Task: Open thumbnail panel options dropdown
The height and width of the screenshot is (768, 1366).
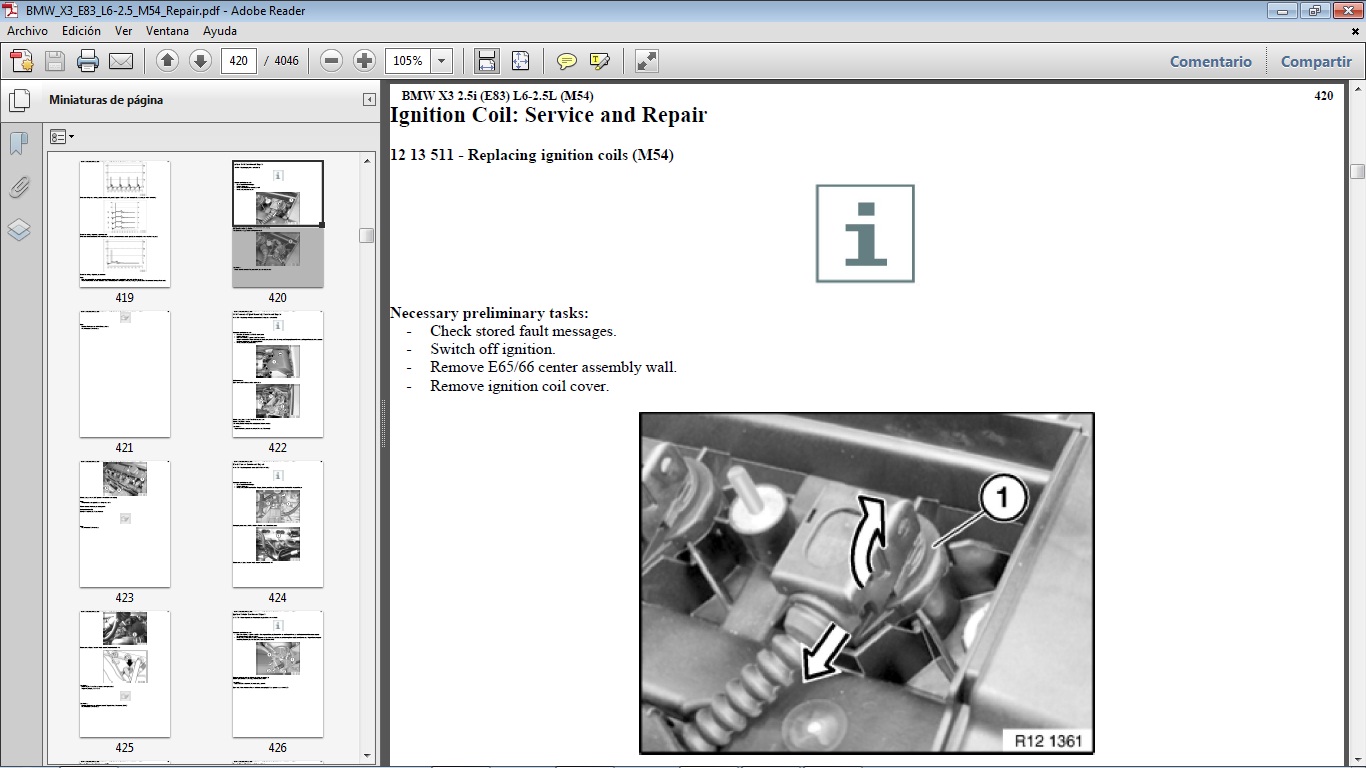Action: tap(61, 137)
